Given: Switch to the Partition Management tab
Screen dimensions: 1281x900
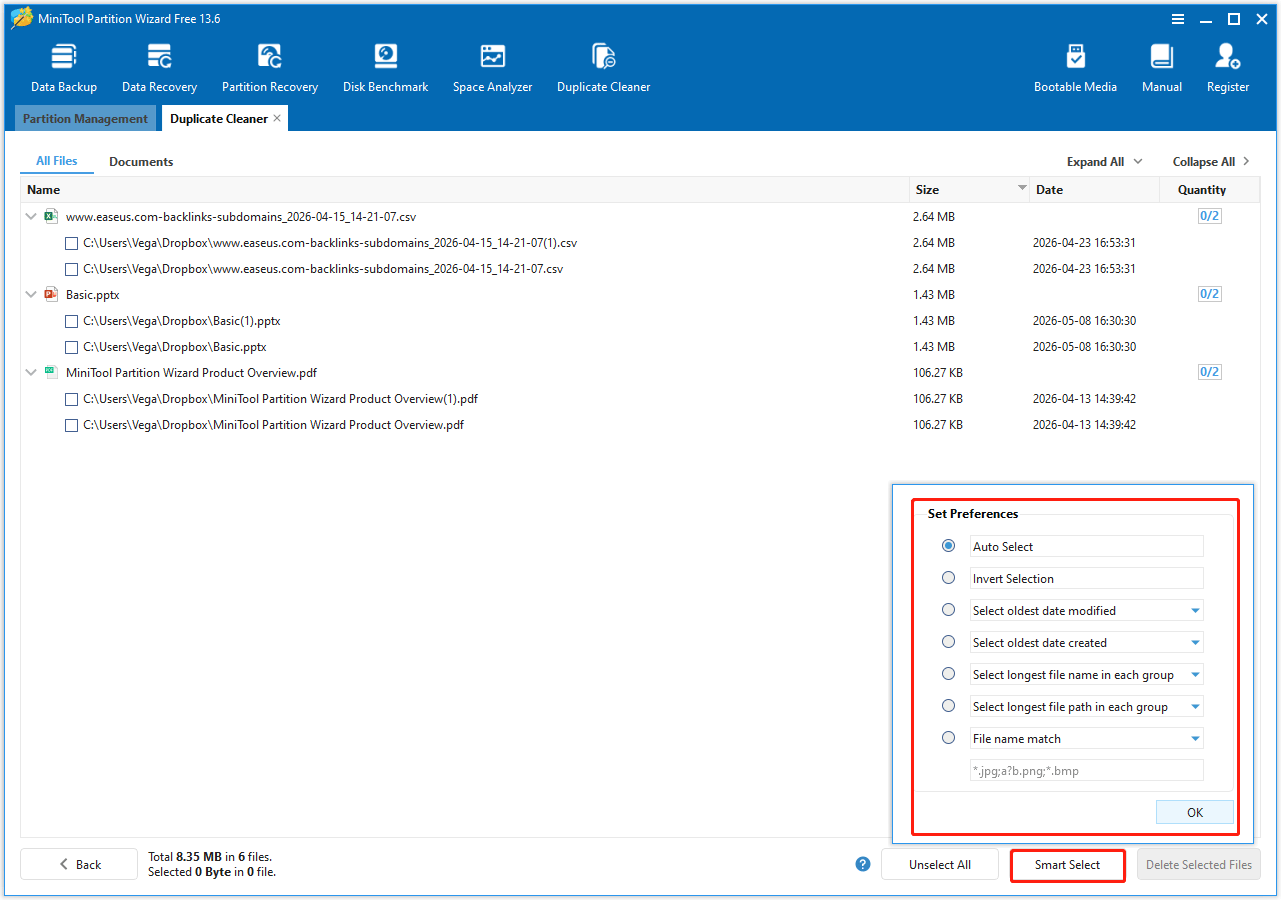Looking at the screenshot, I should coord(85,118).
